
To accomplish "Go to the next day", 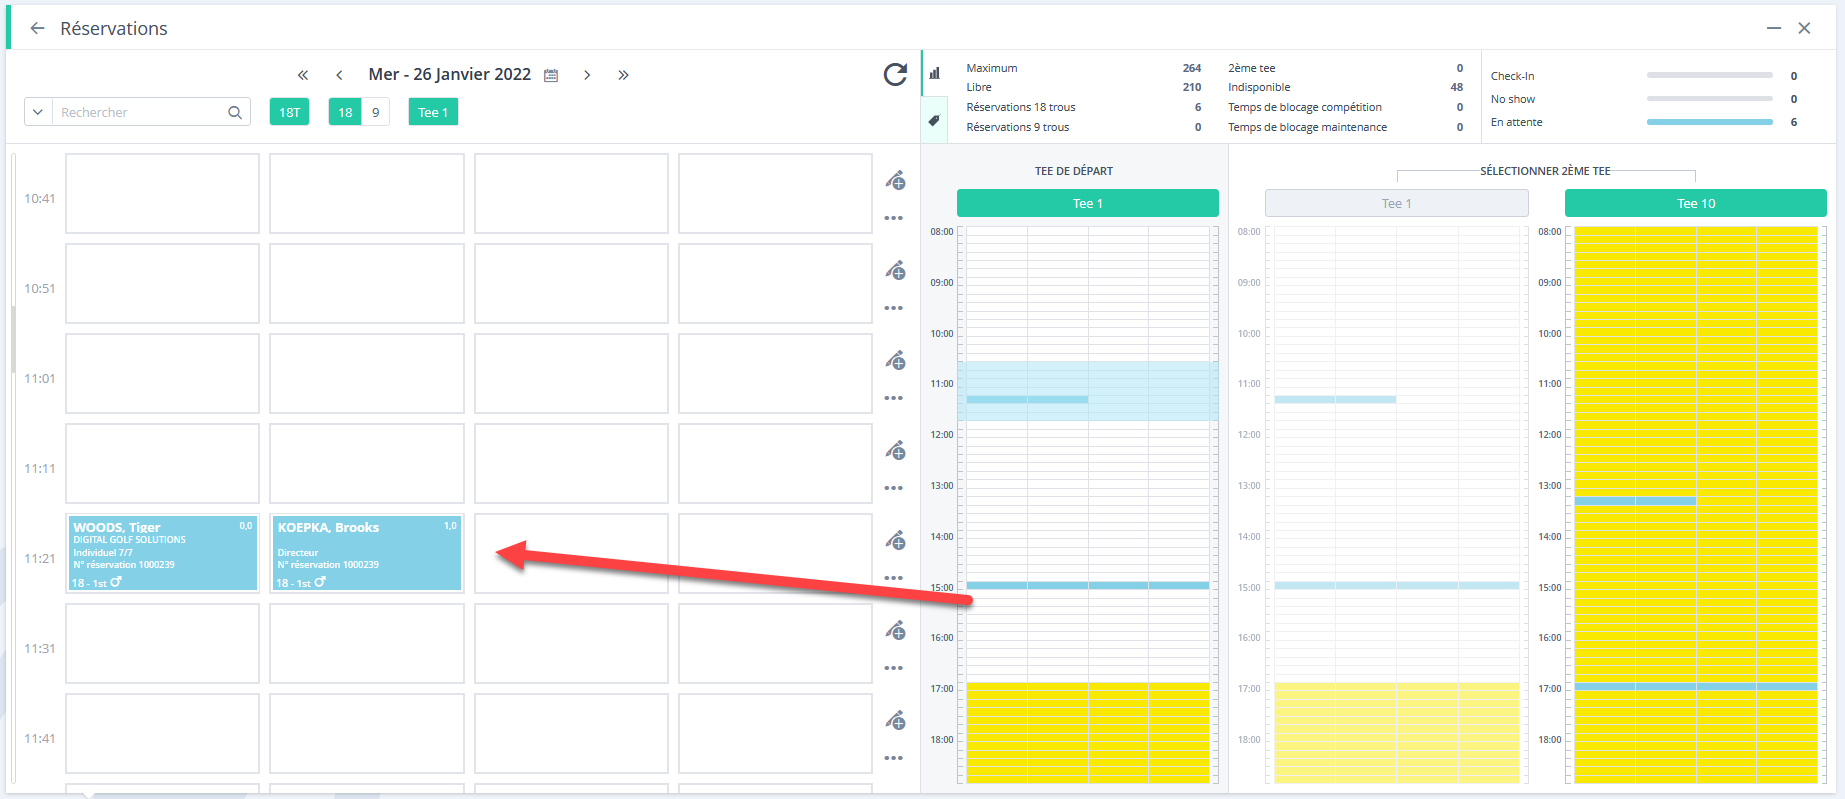I will pyautogui.click(x=587, y=75).
